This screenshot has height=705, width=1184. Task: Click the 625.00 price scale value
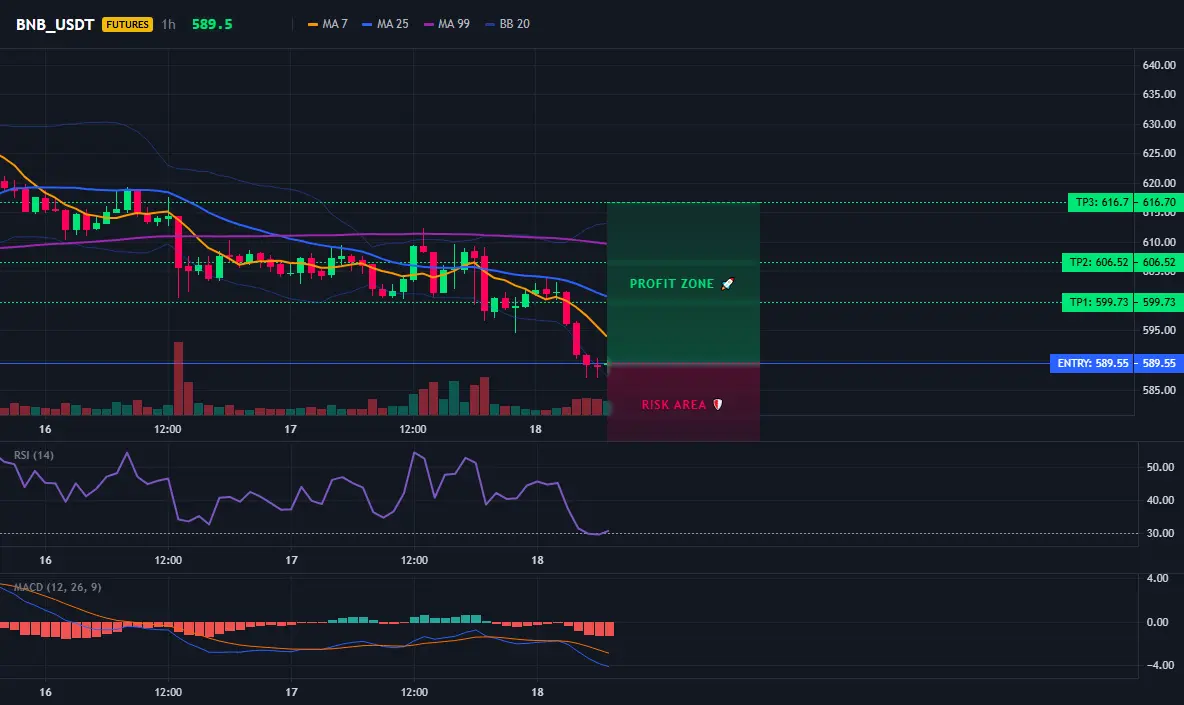(1159, 153)
